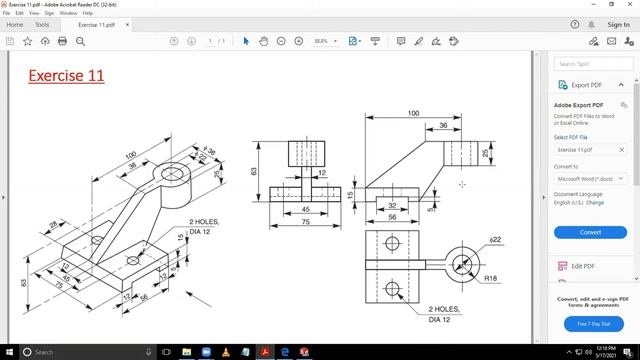The width and height of the screenshot is (640, 360).
Task: Click the share with others person icon
Action: (x=629, y=41)
